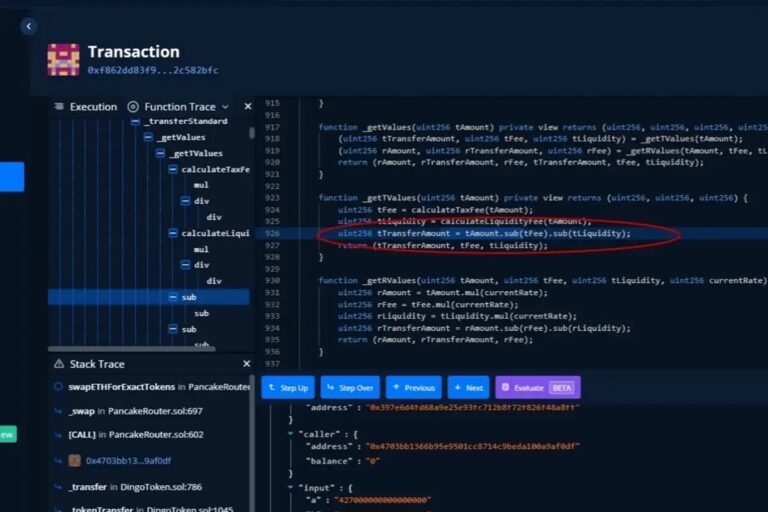This screenshot has width=768, height=512.
Task: Collapse the calculateTaxFe node in trace
Action: [x=173, y=169]
